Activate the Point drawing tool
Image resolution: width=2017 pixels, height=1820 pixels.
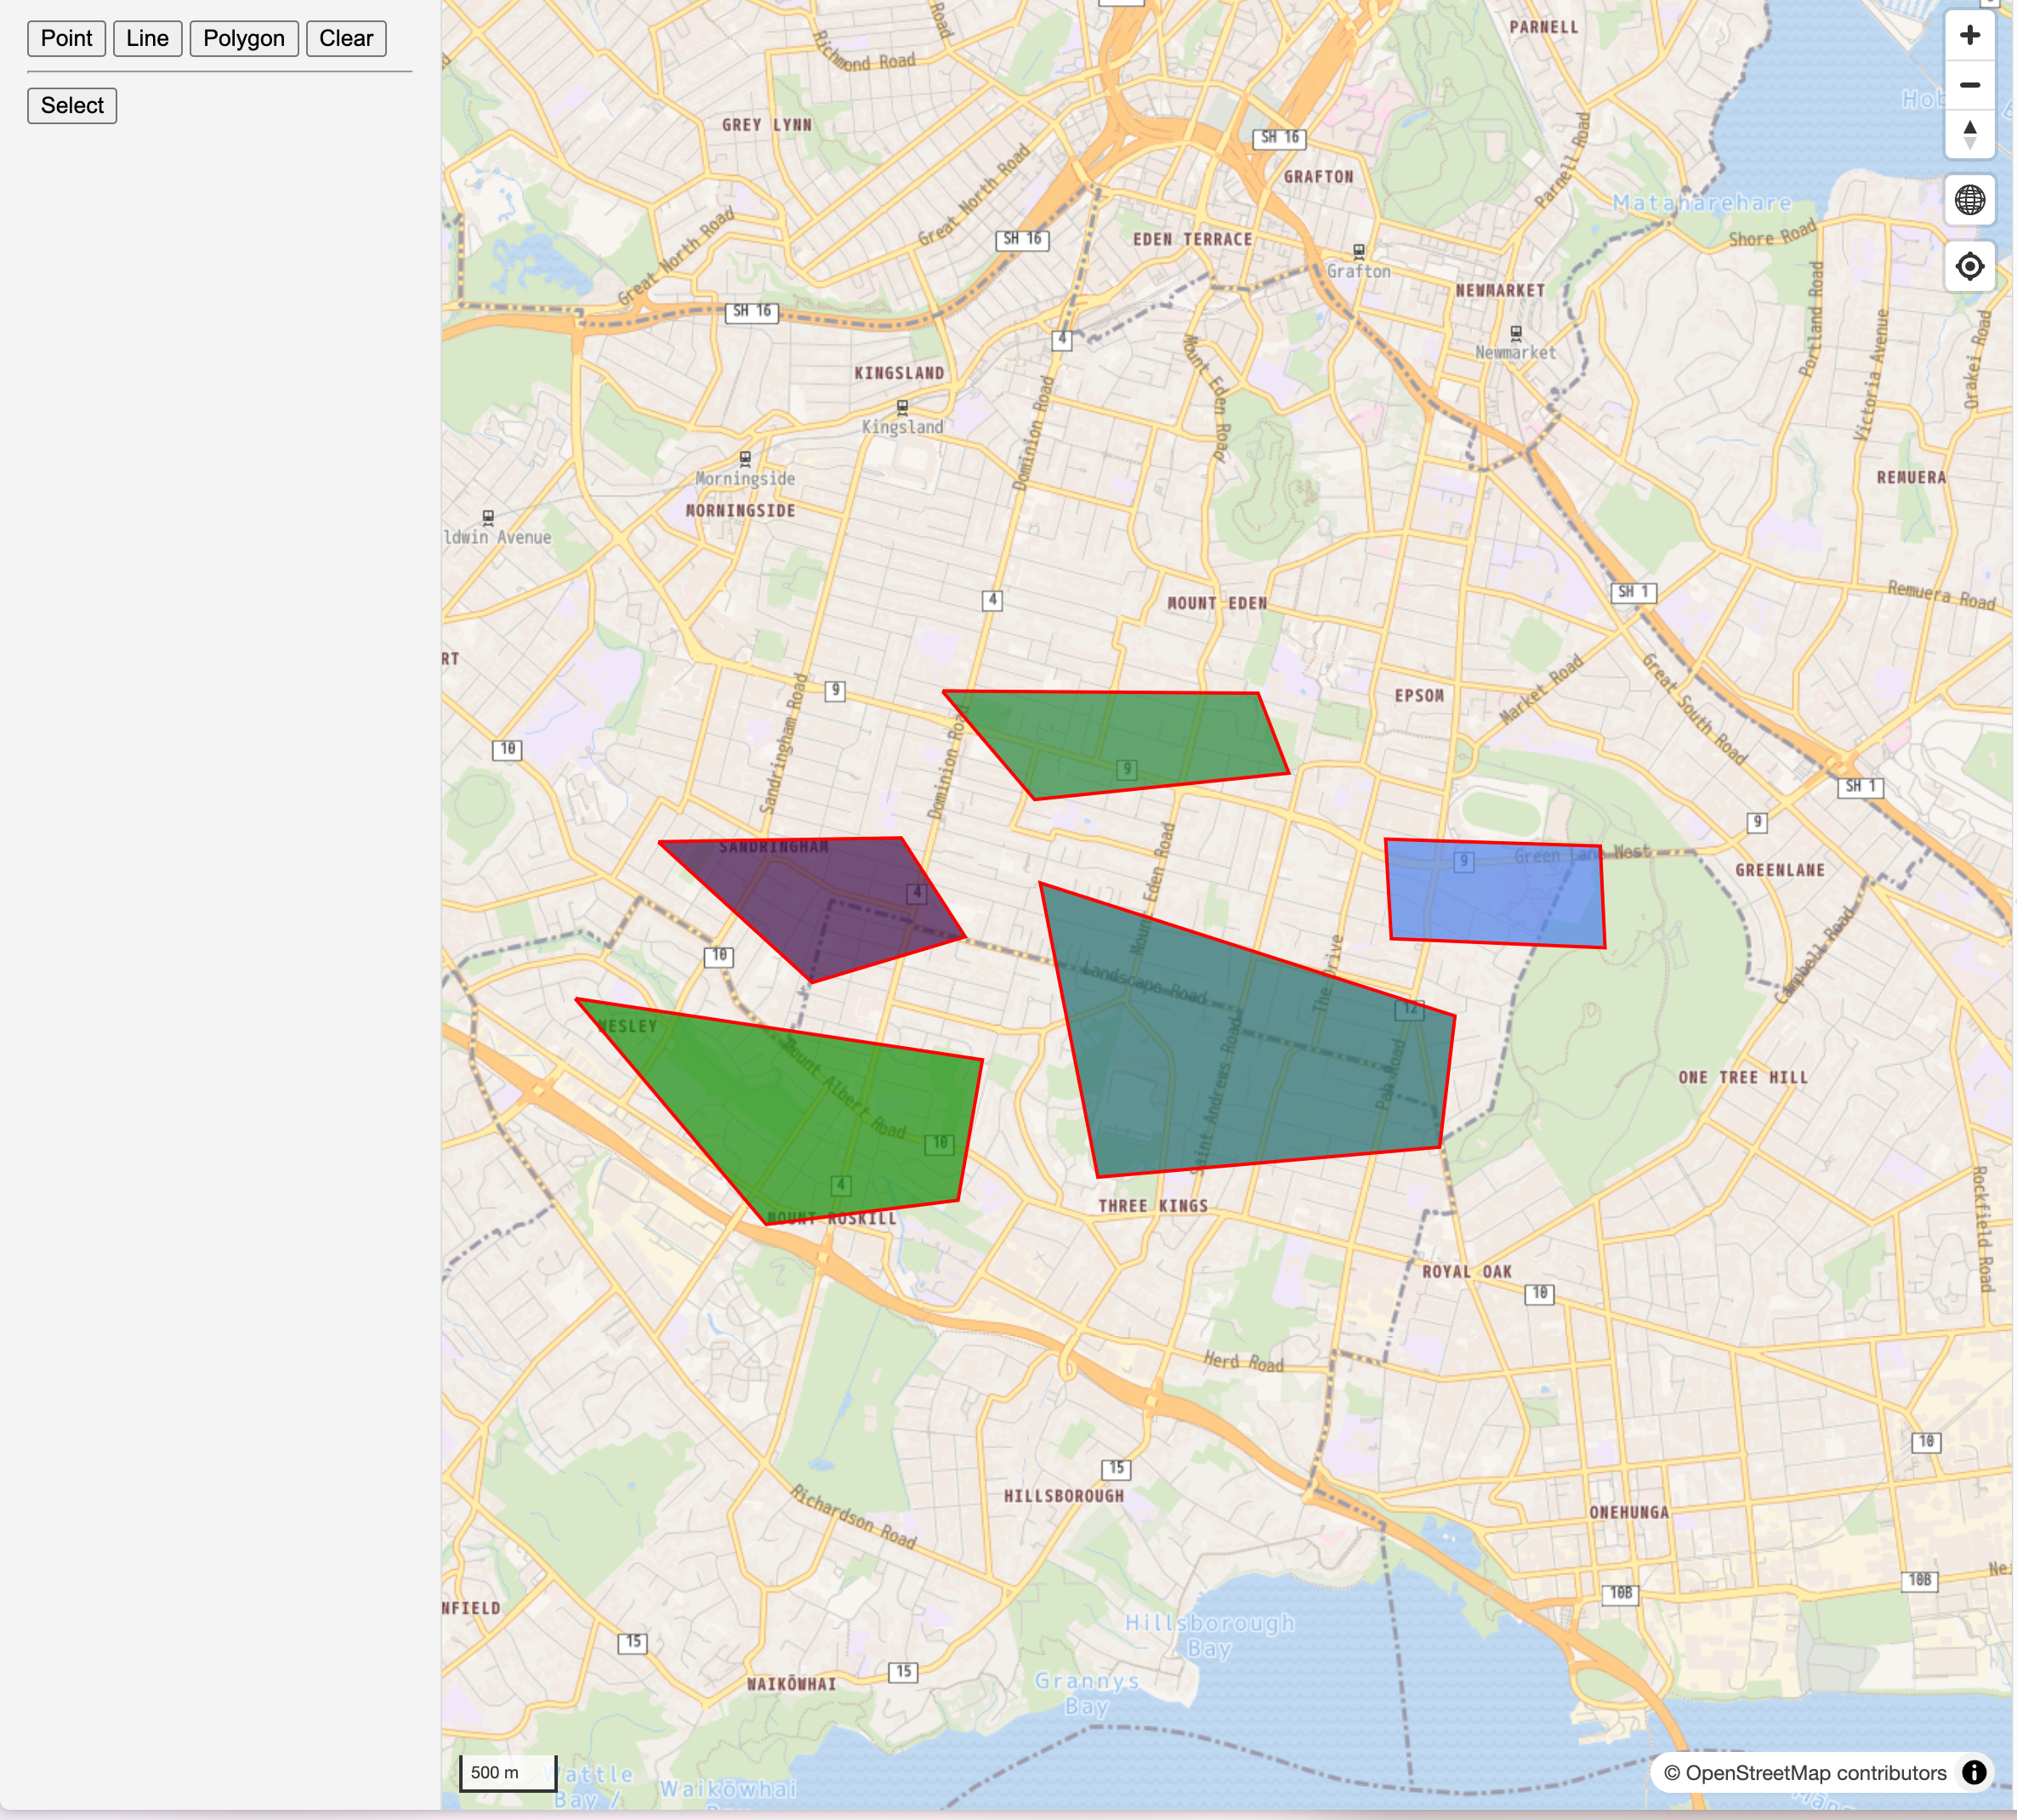click(x=66, y=38)
